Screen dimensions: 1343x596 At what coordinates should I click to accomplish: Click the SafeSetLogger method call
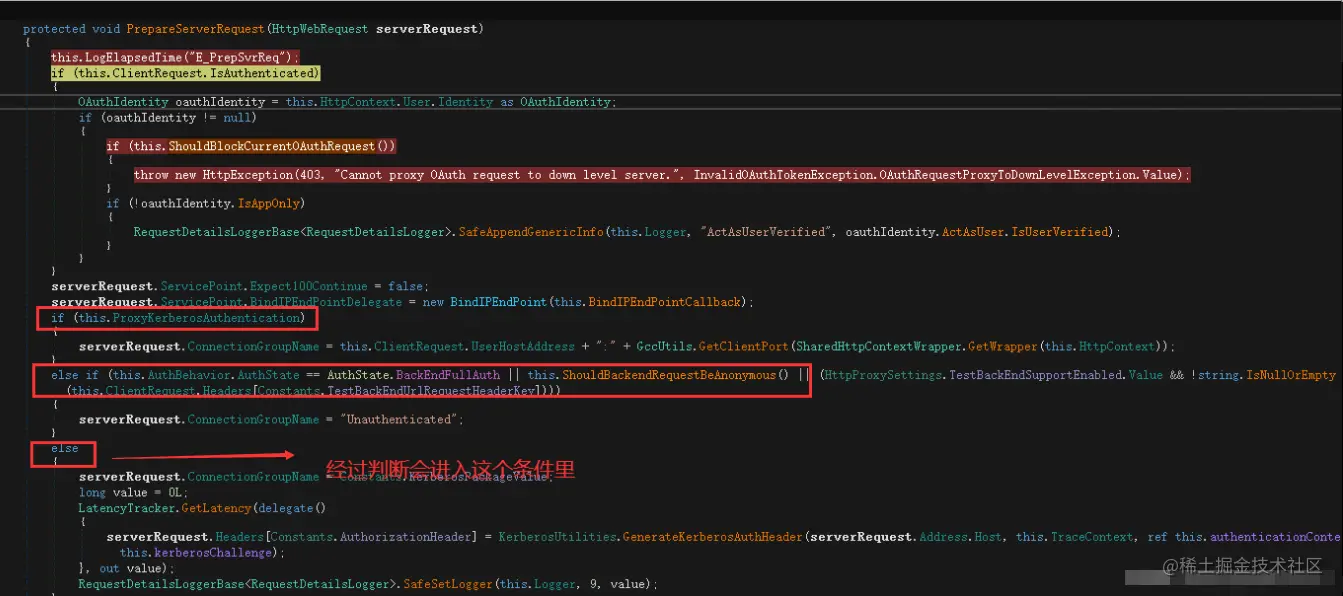pos(446,584)
